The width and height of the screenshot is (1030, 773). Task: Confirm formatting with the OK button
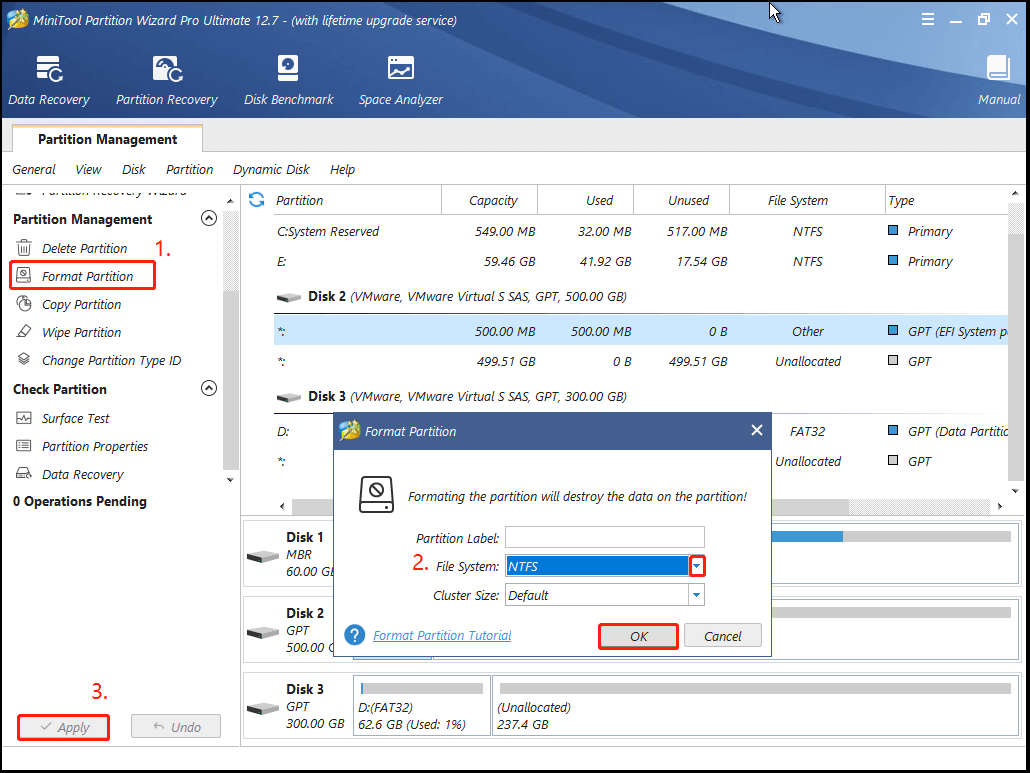coord(638,636)
